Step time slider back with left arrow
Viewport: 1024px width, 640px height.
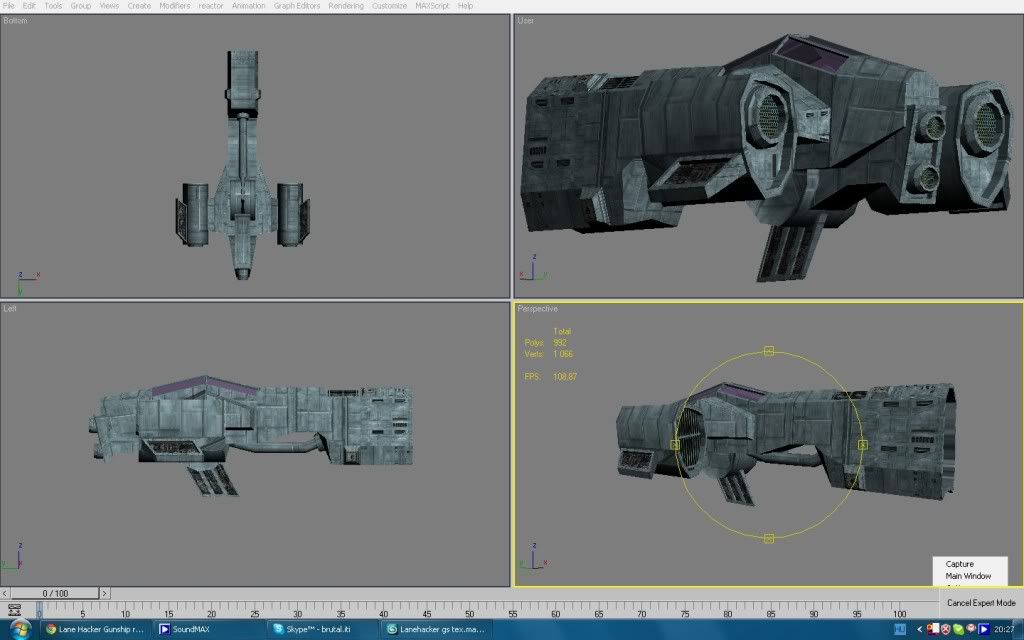tap(6, 594)
